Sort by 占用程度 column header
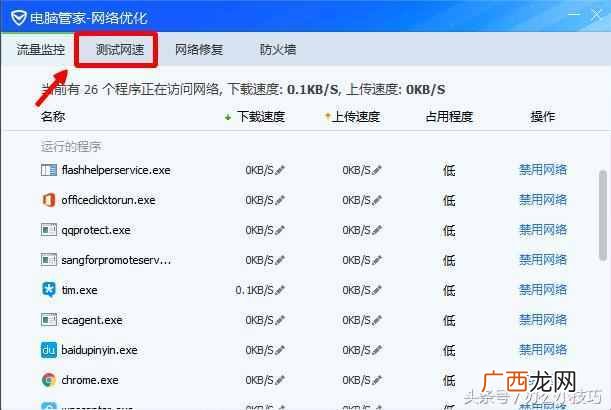The height and width of the screenshot is (410, 611). 449,116
